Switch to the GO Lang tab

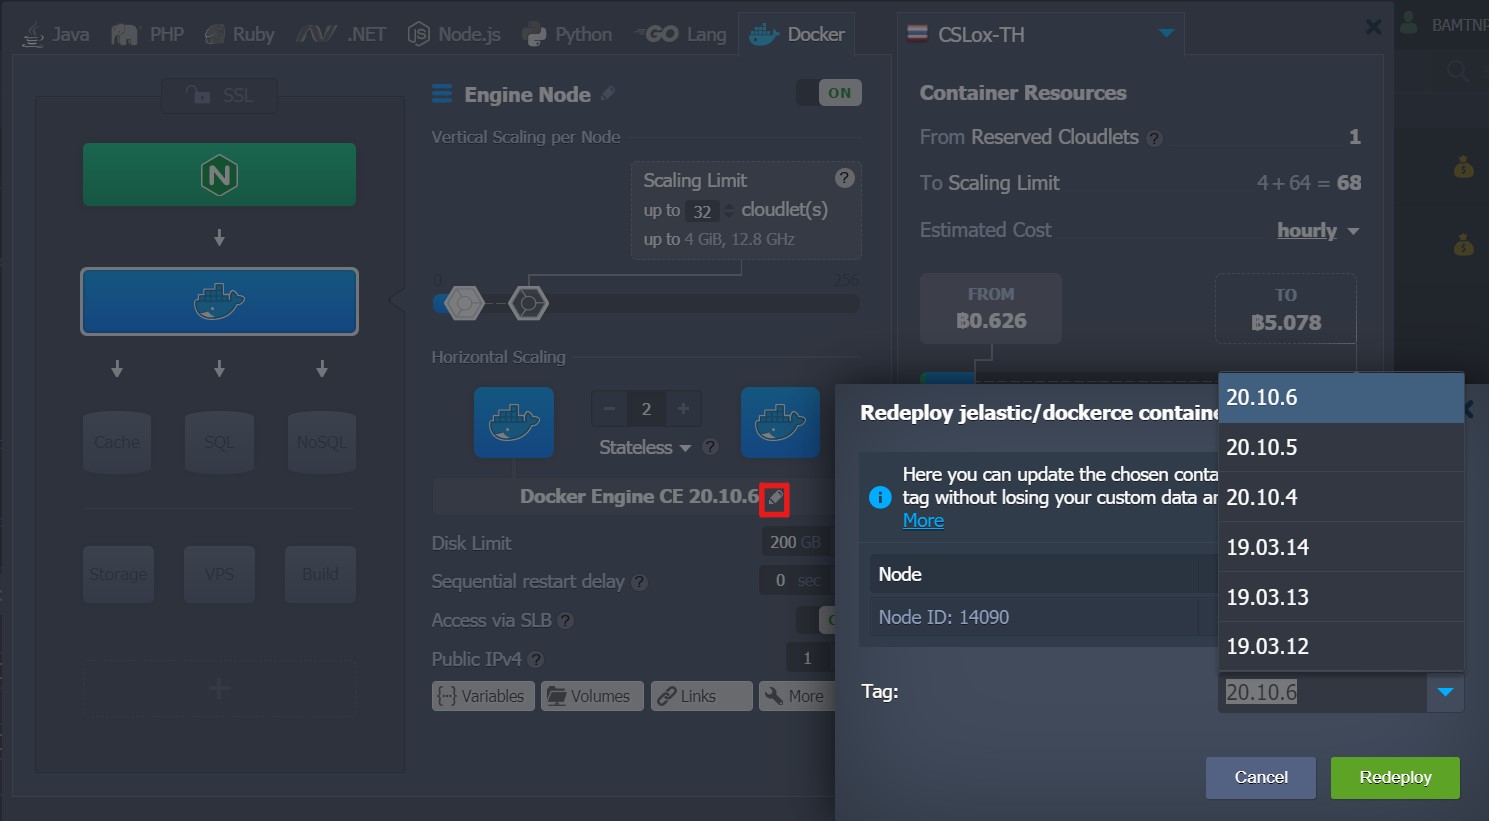click(680, 34)
